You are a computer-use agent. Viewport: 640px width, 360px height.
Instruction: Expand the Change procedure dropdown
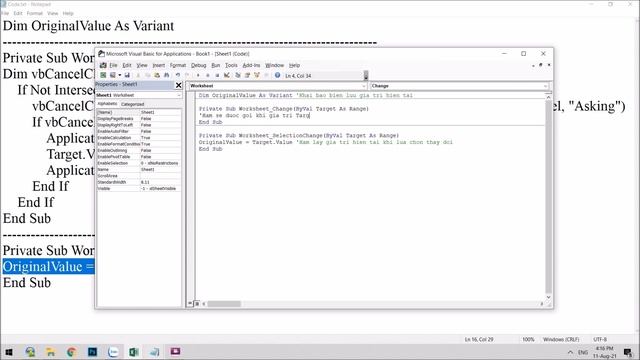(x=545, y=86)
